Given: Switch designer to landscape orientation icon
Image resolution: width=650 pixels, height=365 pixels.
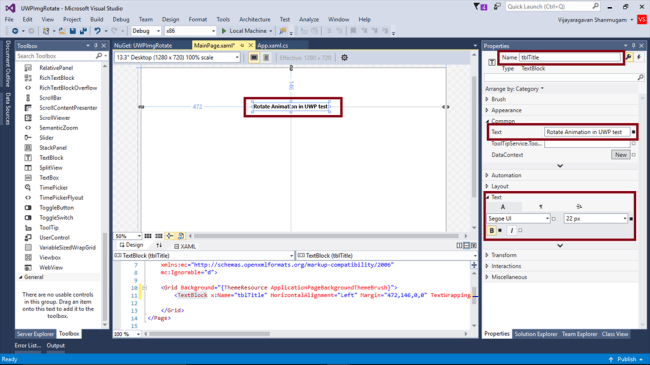Looking at the screenshot, I should click(x=254, y=58).
